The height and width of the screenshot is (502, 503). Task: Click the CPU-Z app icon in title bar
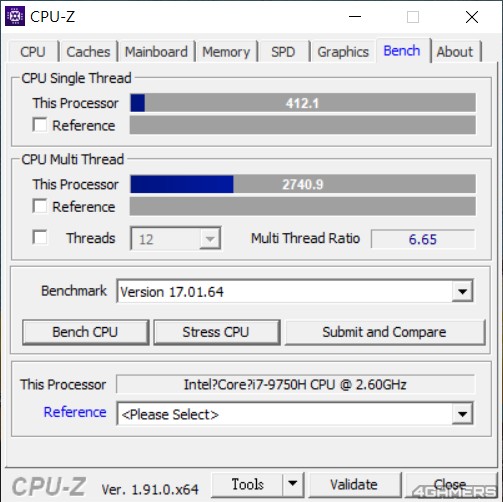15,16
